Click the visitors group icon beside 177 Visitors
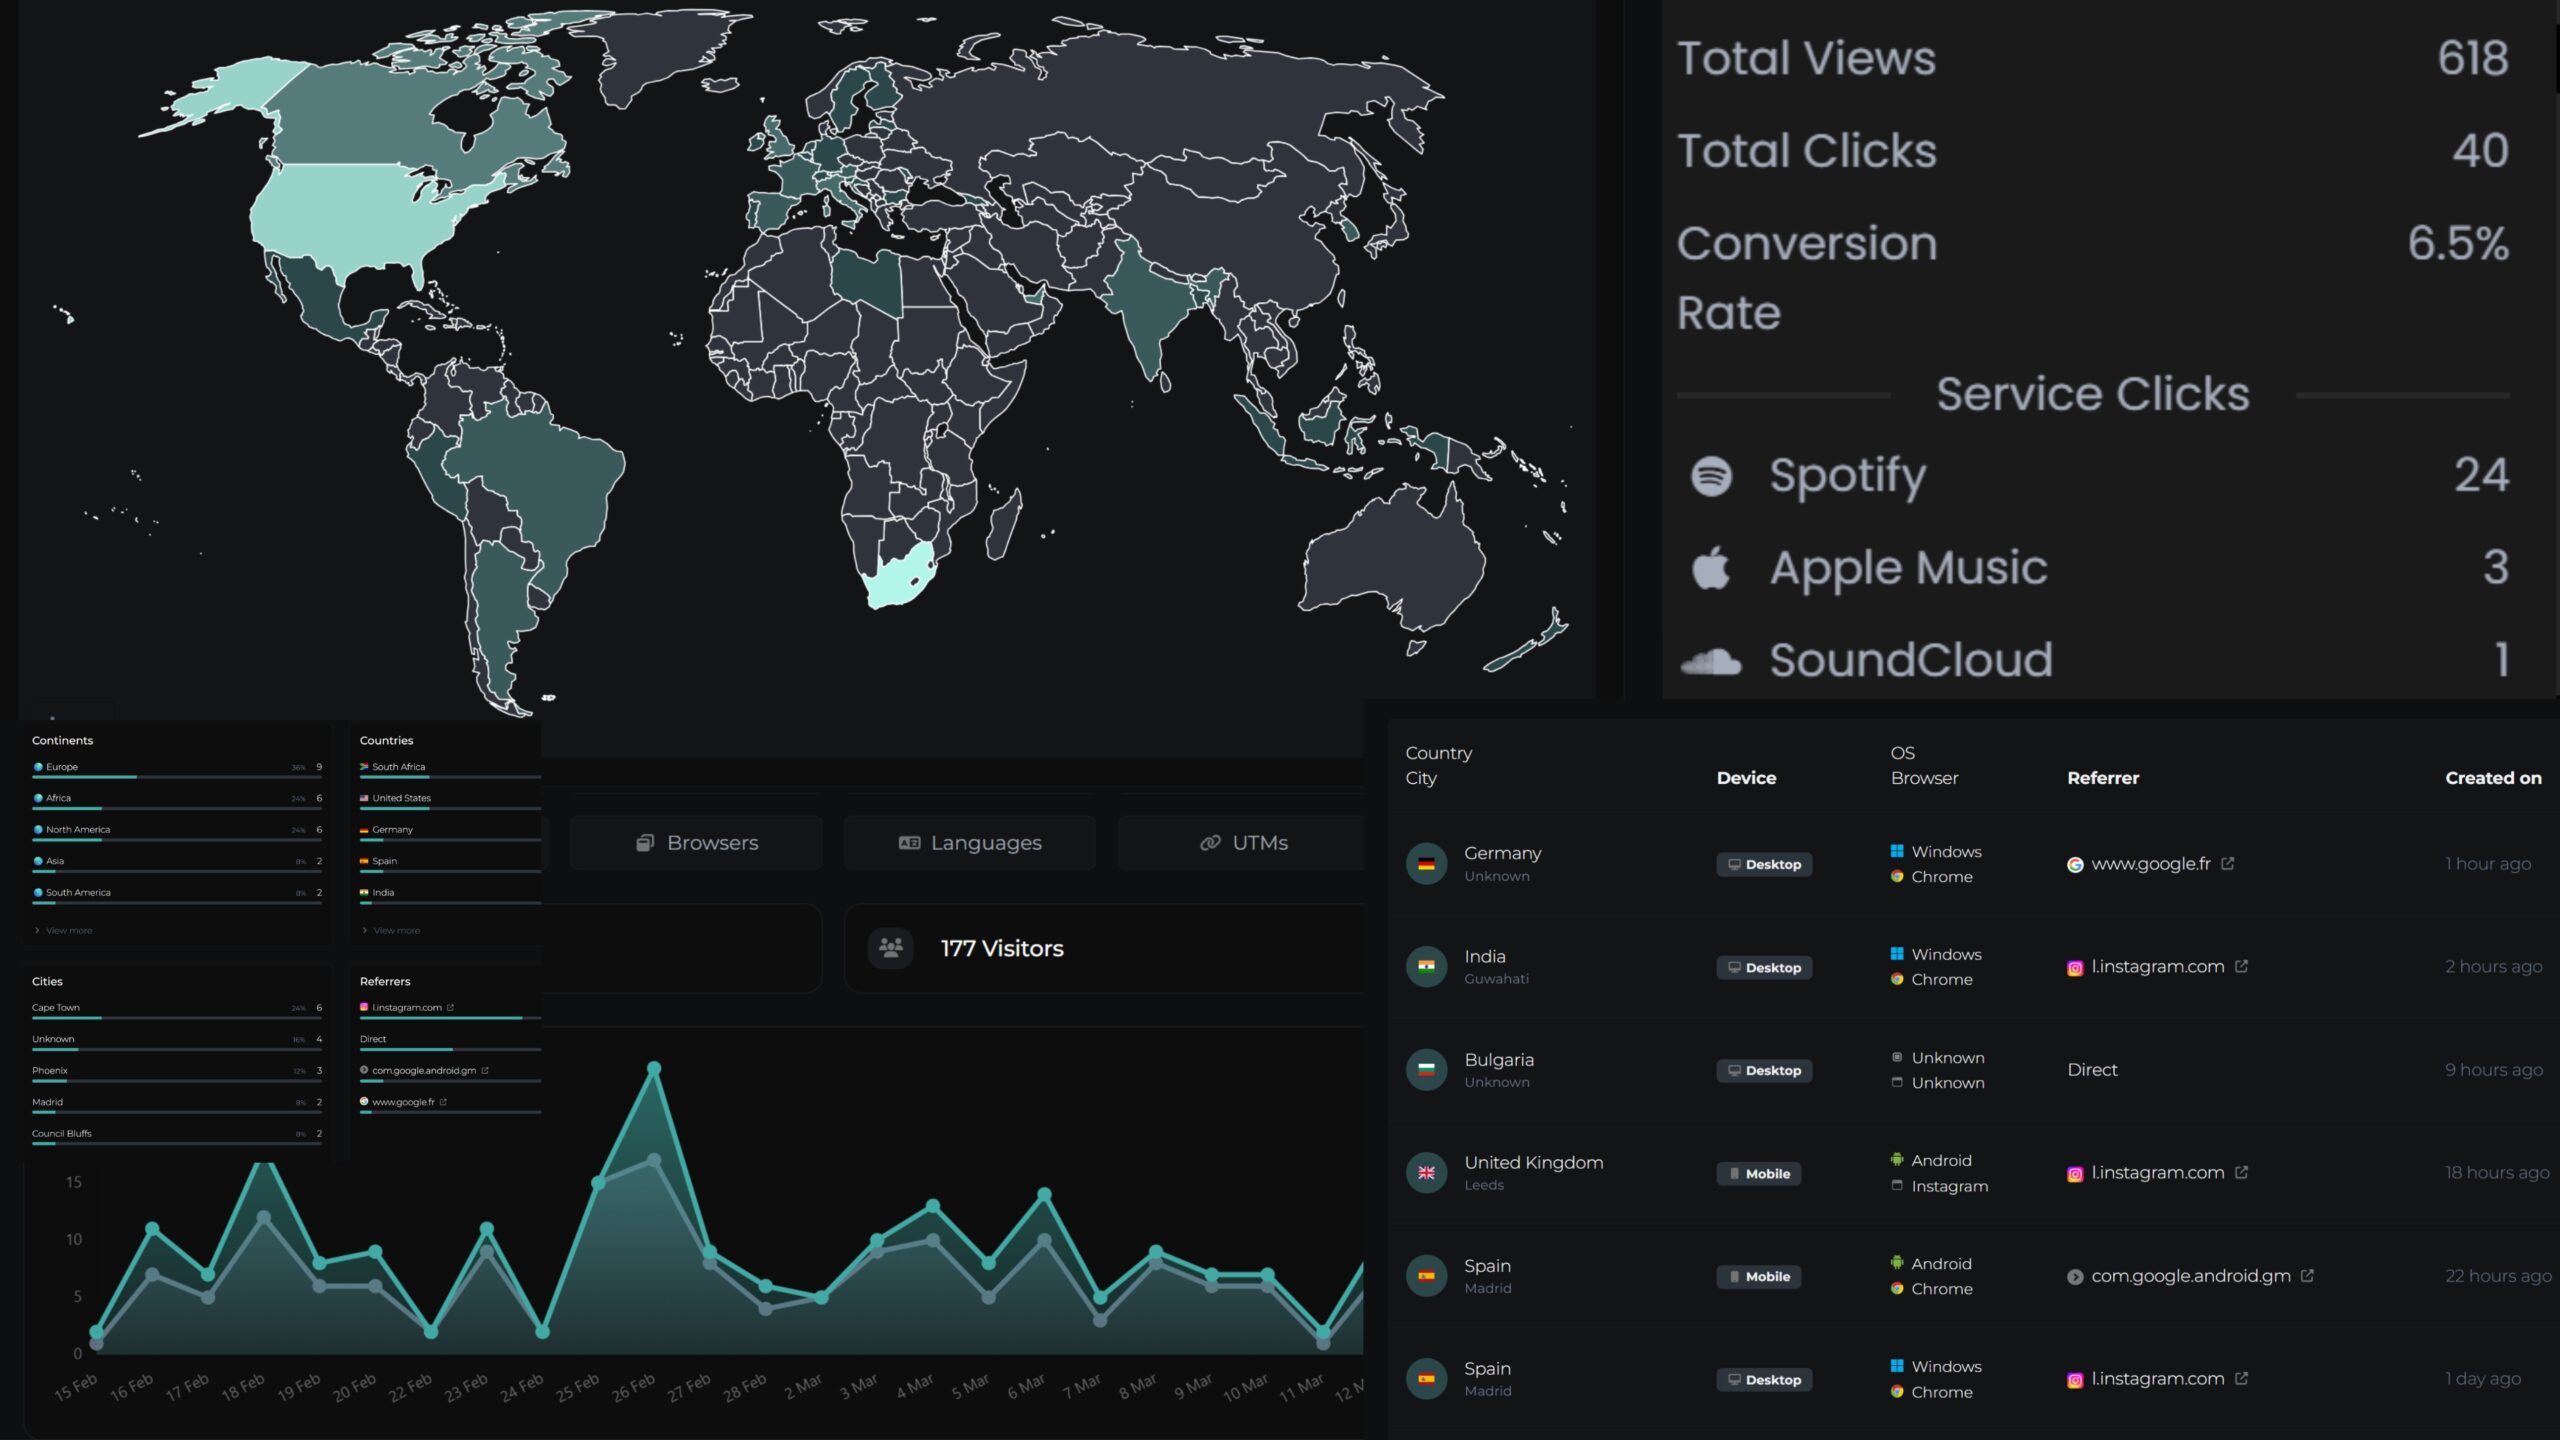 click(x=890, y=948)
